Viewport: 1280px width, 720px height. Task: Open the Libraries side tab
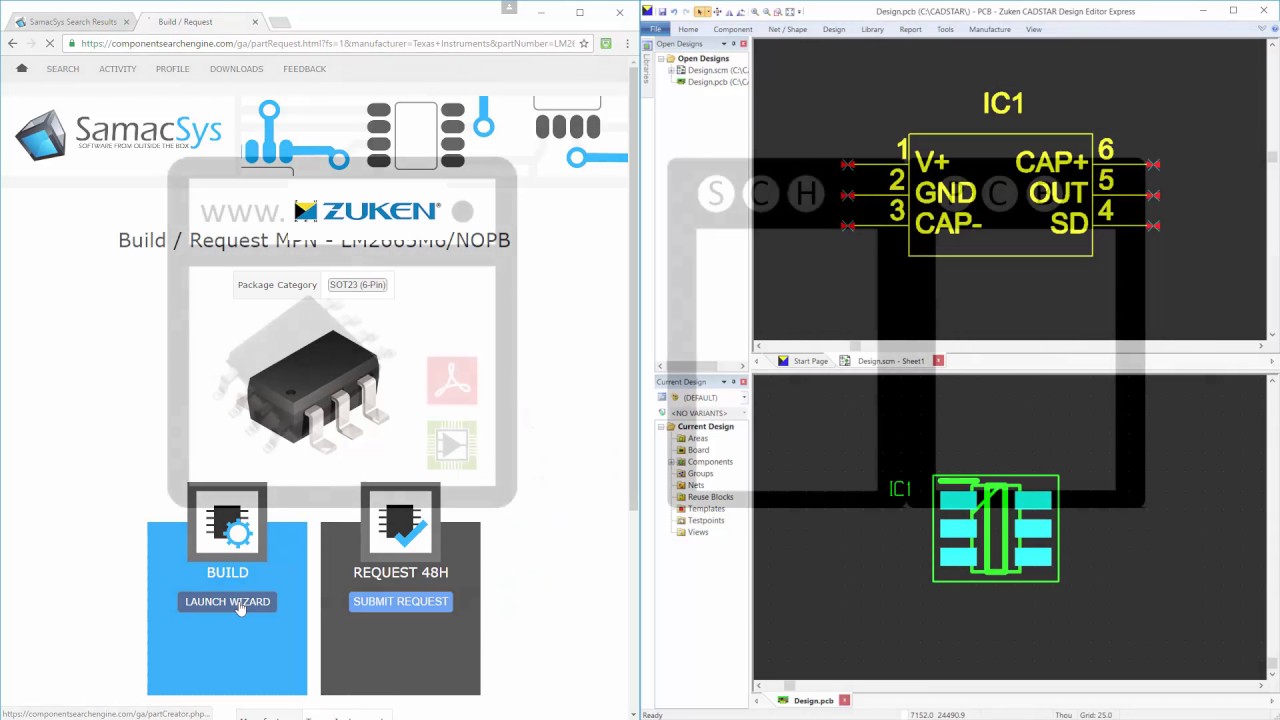click(646, 68)
